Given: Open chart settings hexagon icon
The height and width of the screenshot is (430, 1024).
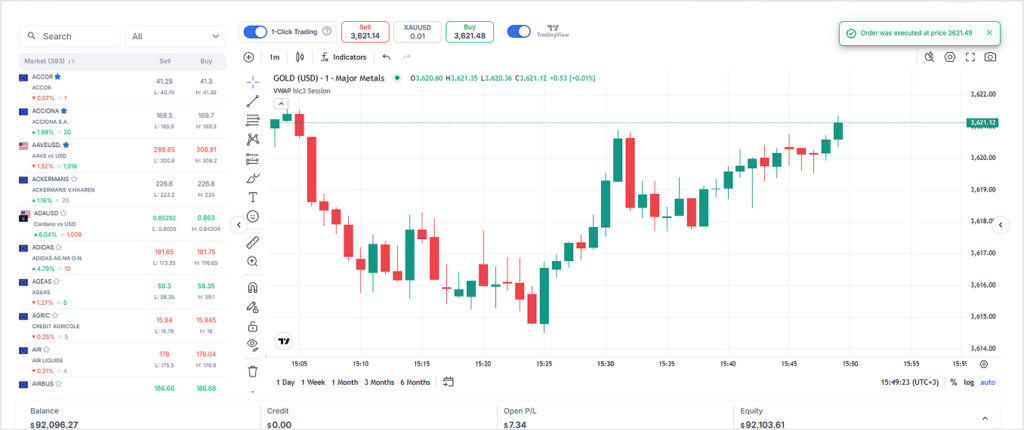Looking at the screenshot, I should 949,57.
